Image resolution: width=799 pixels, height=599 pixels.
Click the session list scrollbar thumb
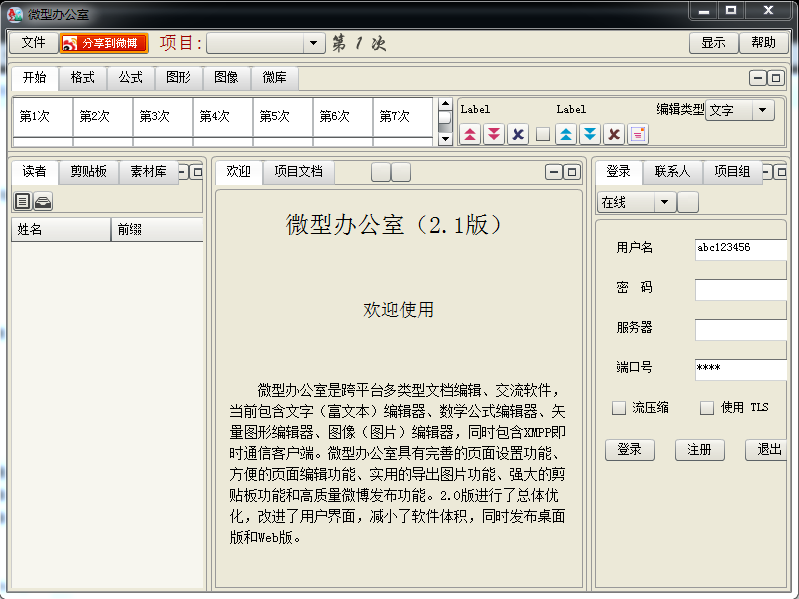[445, 117]
